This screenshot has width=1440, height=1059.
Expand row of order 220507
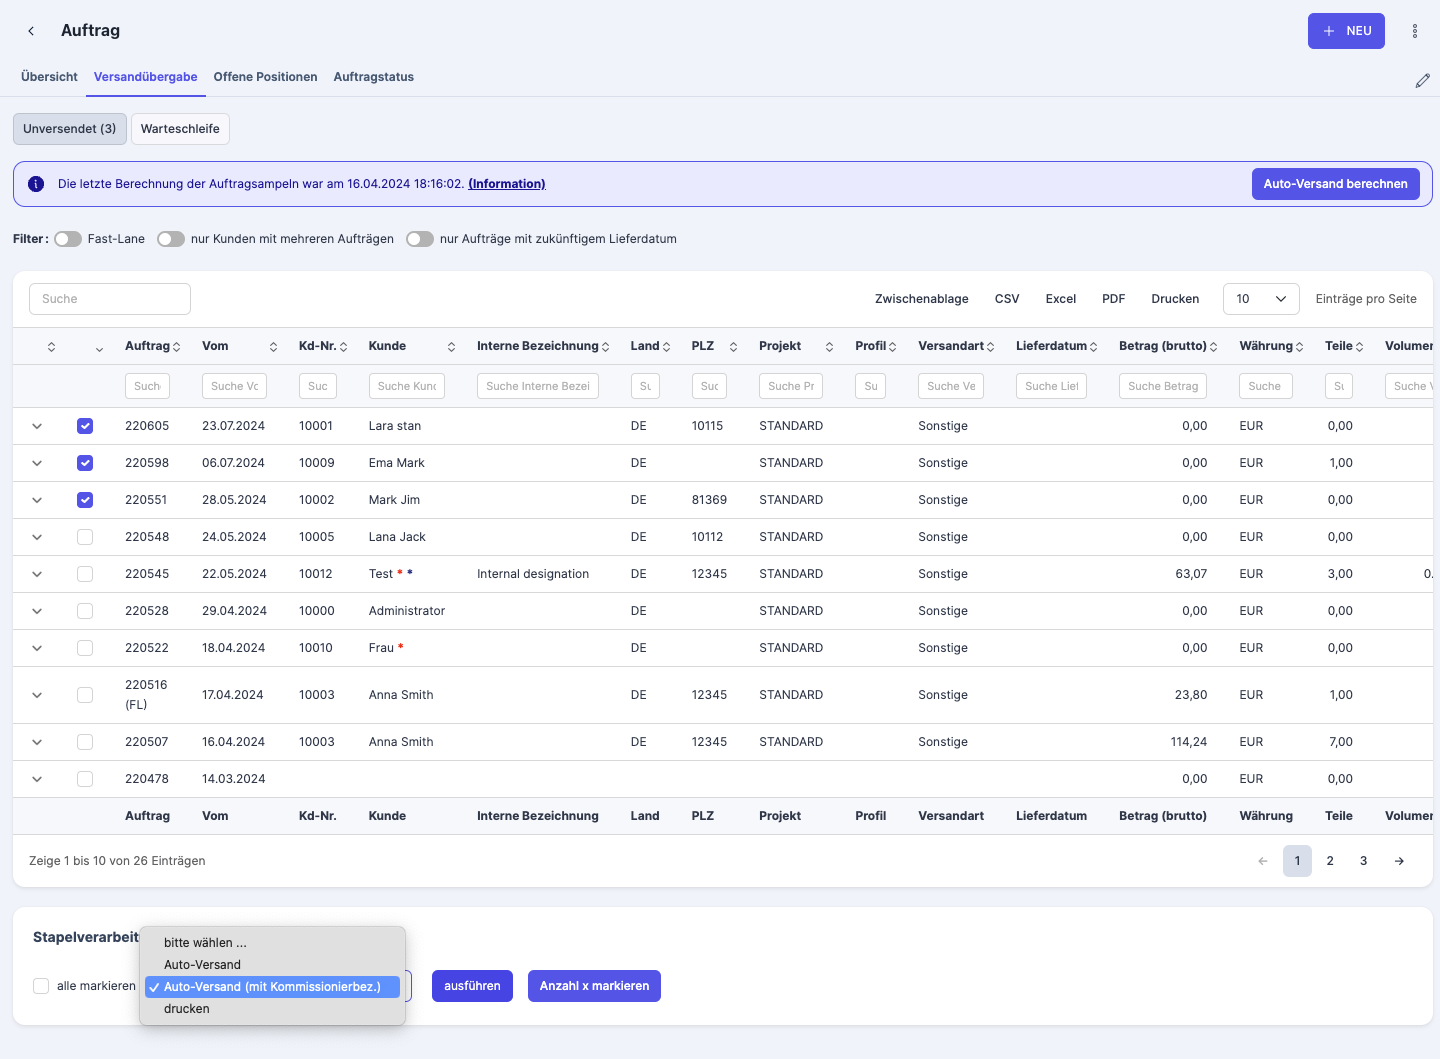point(37,742)
